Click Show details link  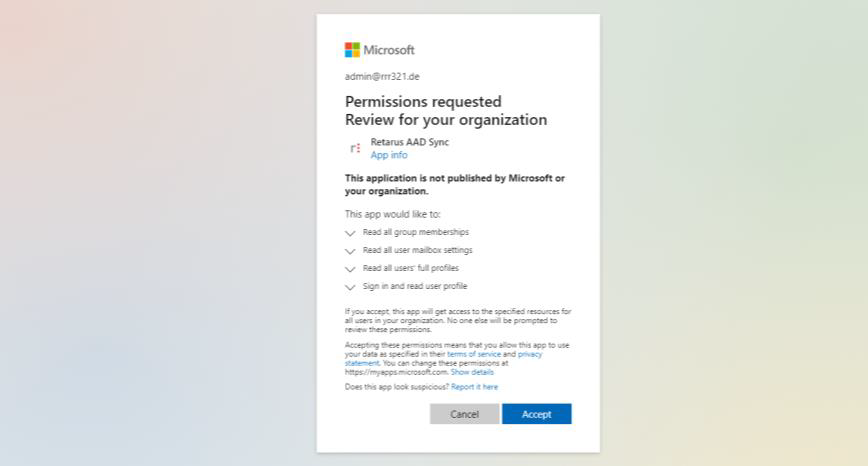tap(472, 372)
